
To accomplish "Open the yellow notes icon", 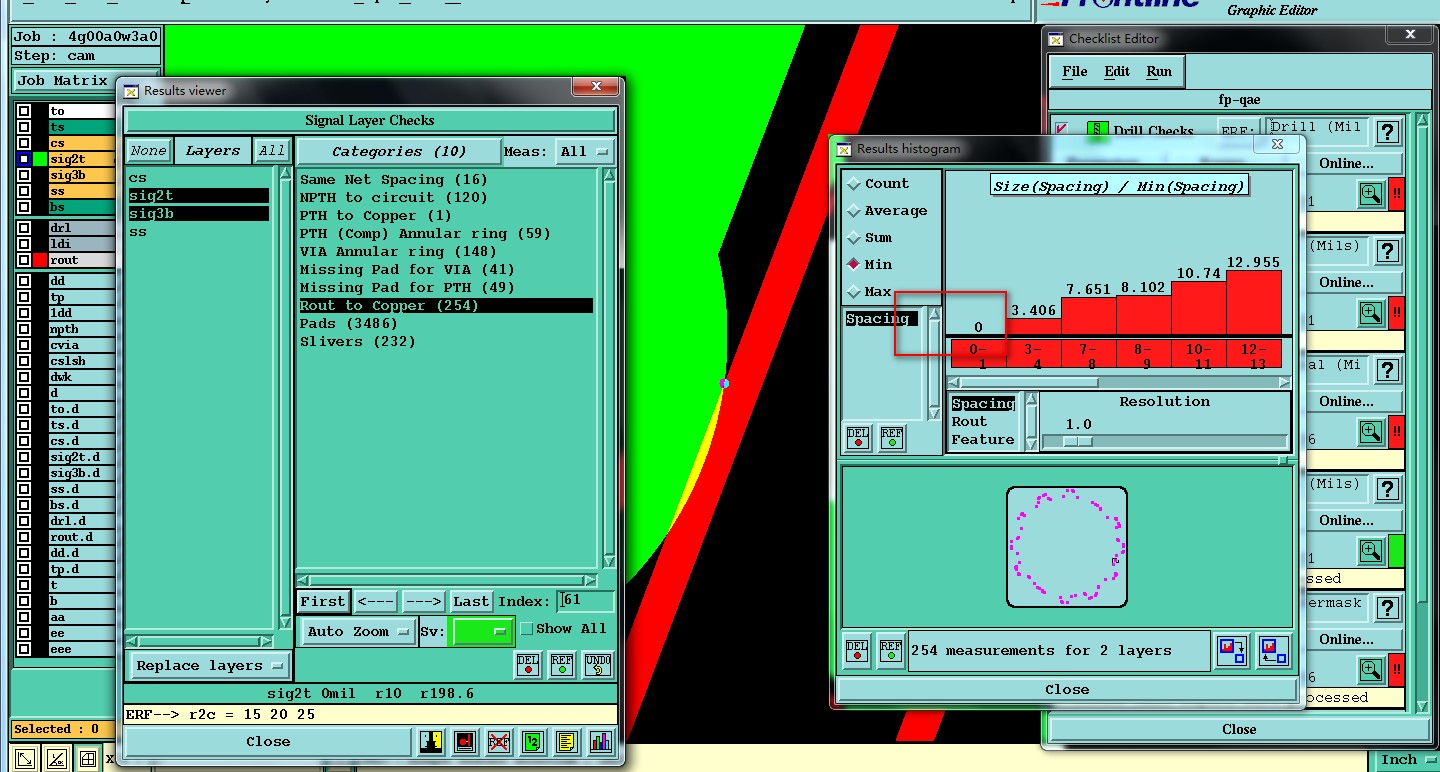I will (x=566, y=742).
